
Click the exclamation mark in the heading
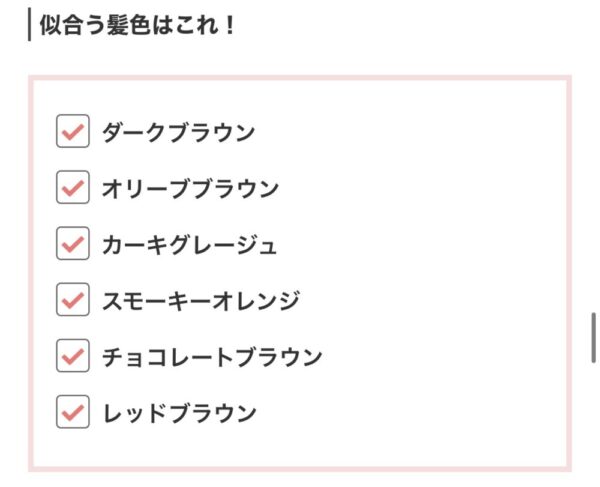(230, 26)
